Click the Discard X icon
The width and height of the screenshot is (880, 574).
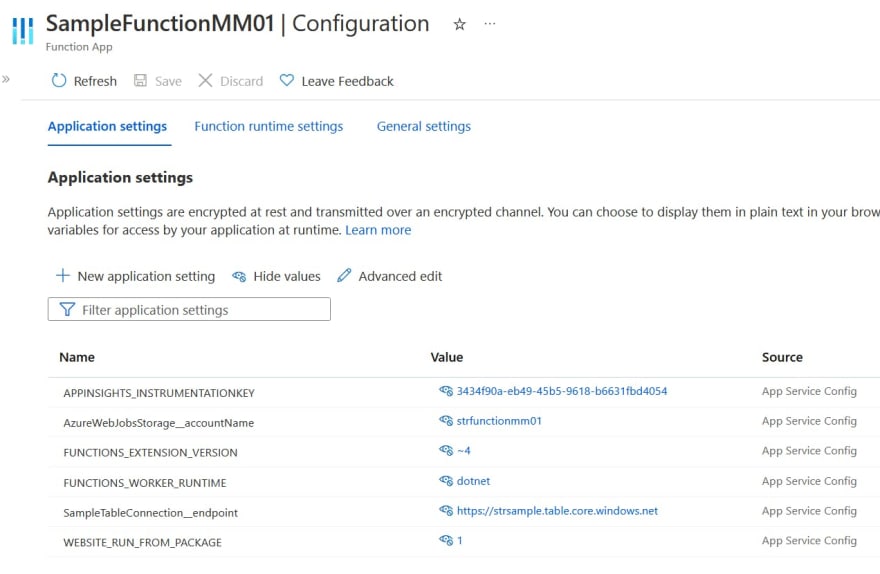[x=205, y=81]
